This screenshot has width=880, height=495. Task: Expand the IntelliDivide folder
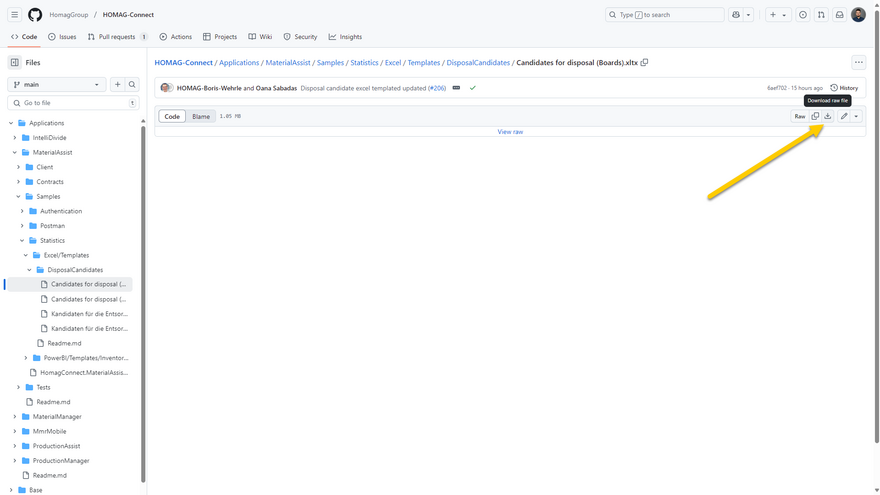[x=15, y=138]
